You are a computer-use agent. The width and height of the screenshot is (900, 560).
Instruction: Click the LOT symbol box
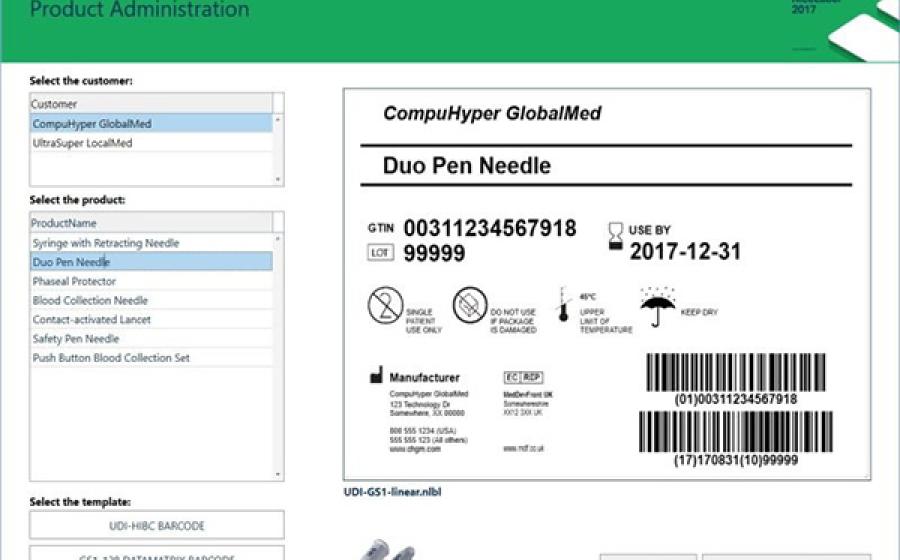pos(381,252)
